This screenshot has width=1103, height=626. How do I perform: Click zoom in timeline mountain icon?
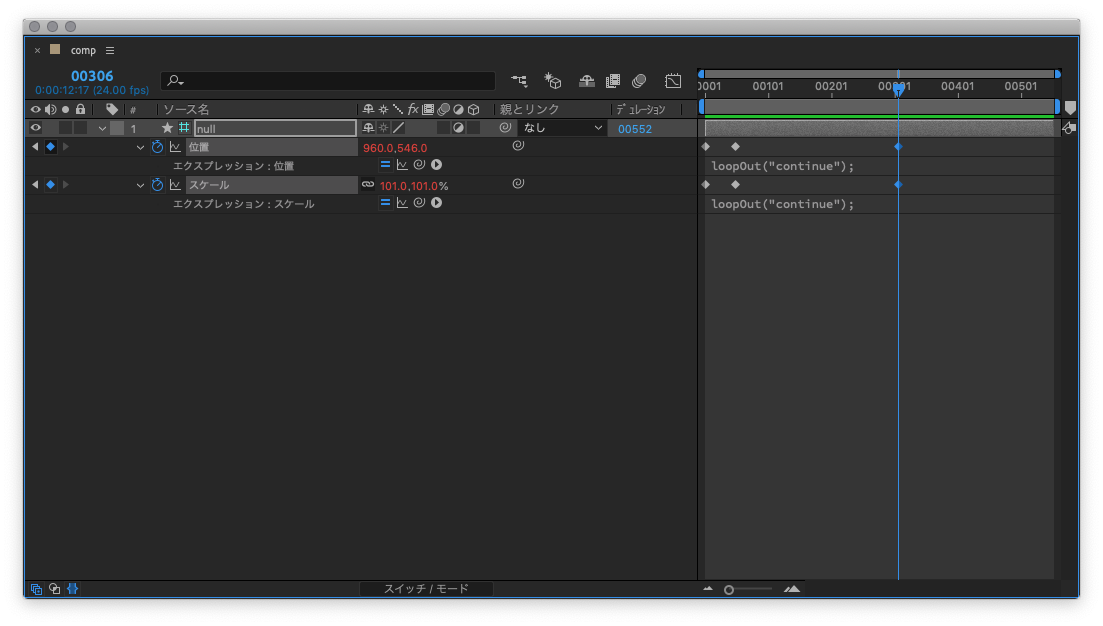[x=792, y=589]
